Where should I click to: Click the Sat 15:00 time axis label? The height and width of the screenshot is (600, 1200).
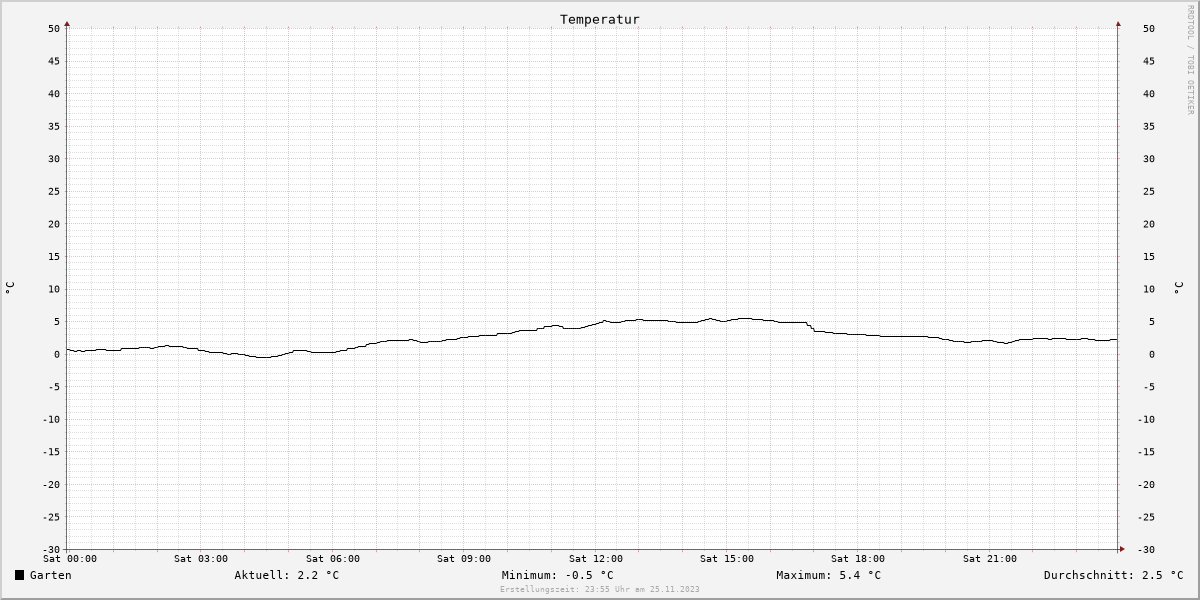(727, 559)
